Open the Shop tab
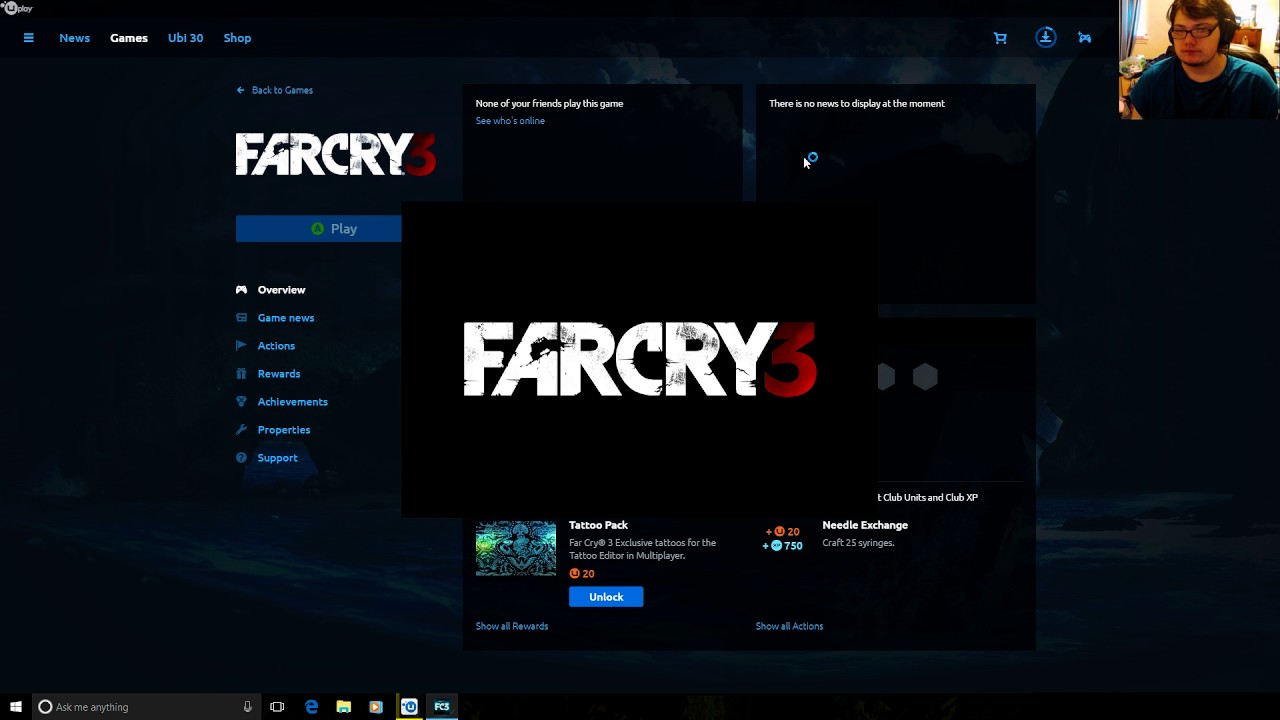 [237, 38]
